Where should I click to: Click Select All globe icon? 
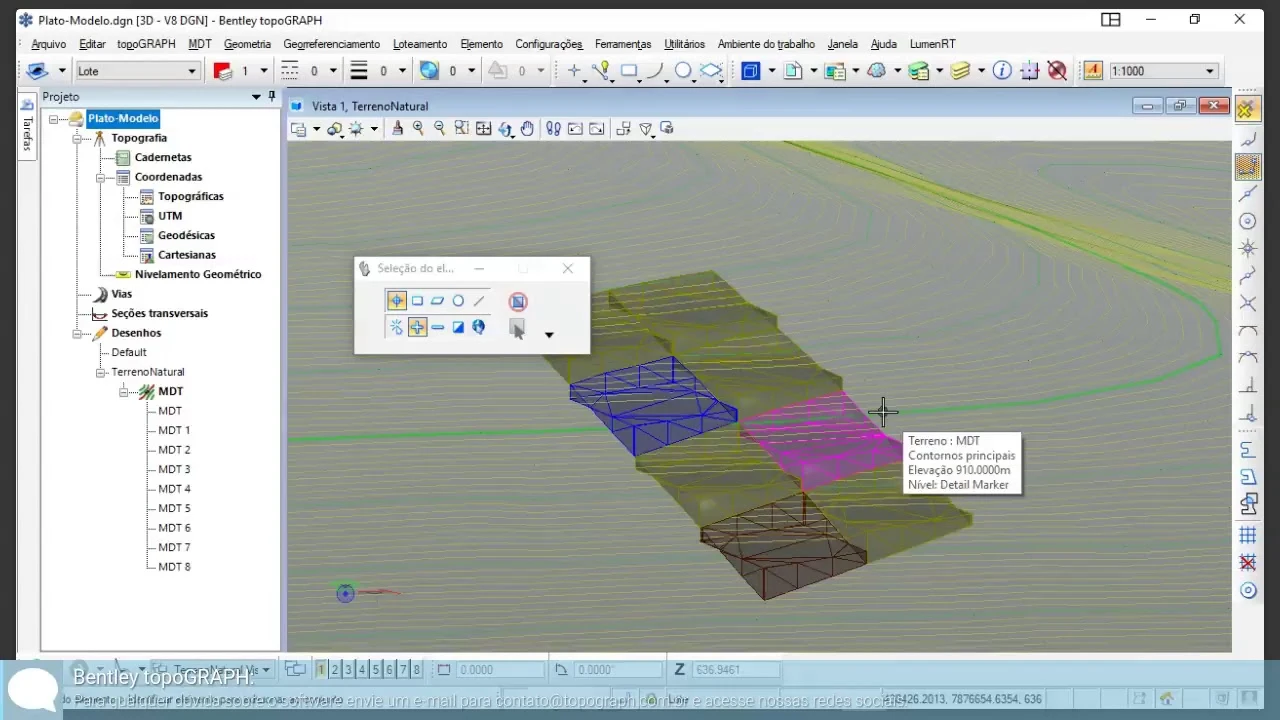479,327
